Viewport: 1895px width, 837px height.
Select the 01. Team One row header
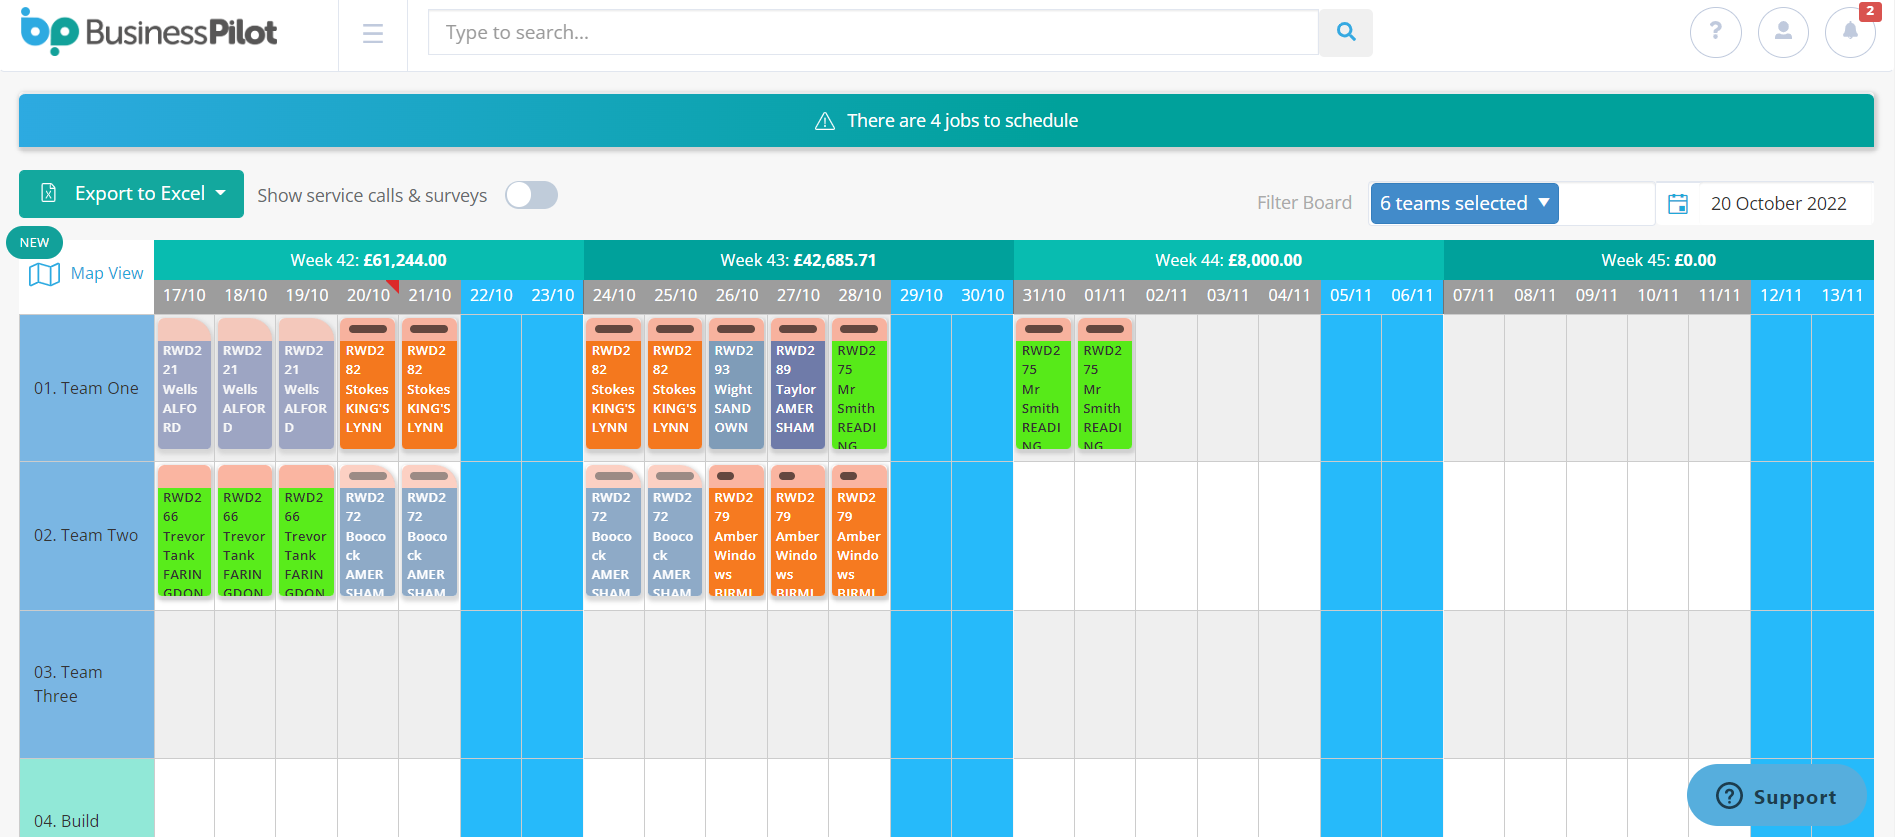(x=86, y=388)
